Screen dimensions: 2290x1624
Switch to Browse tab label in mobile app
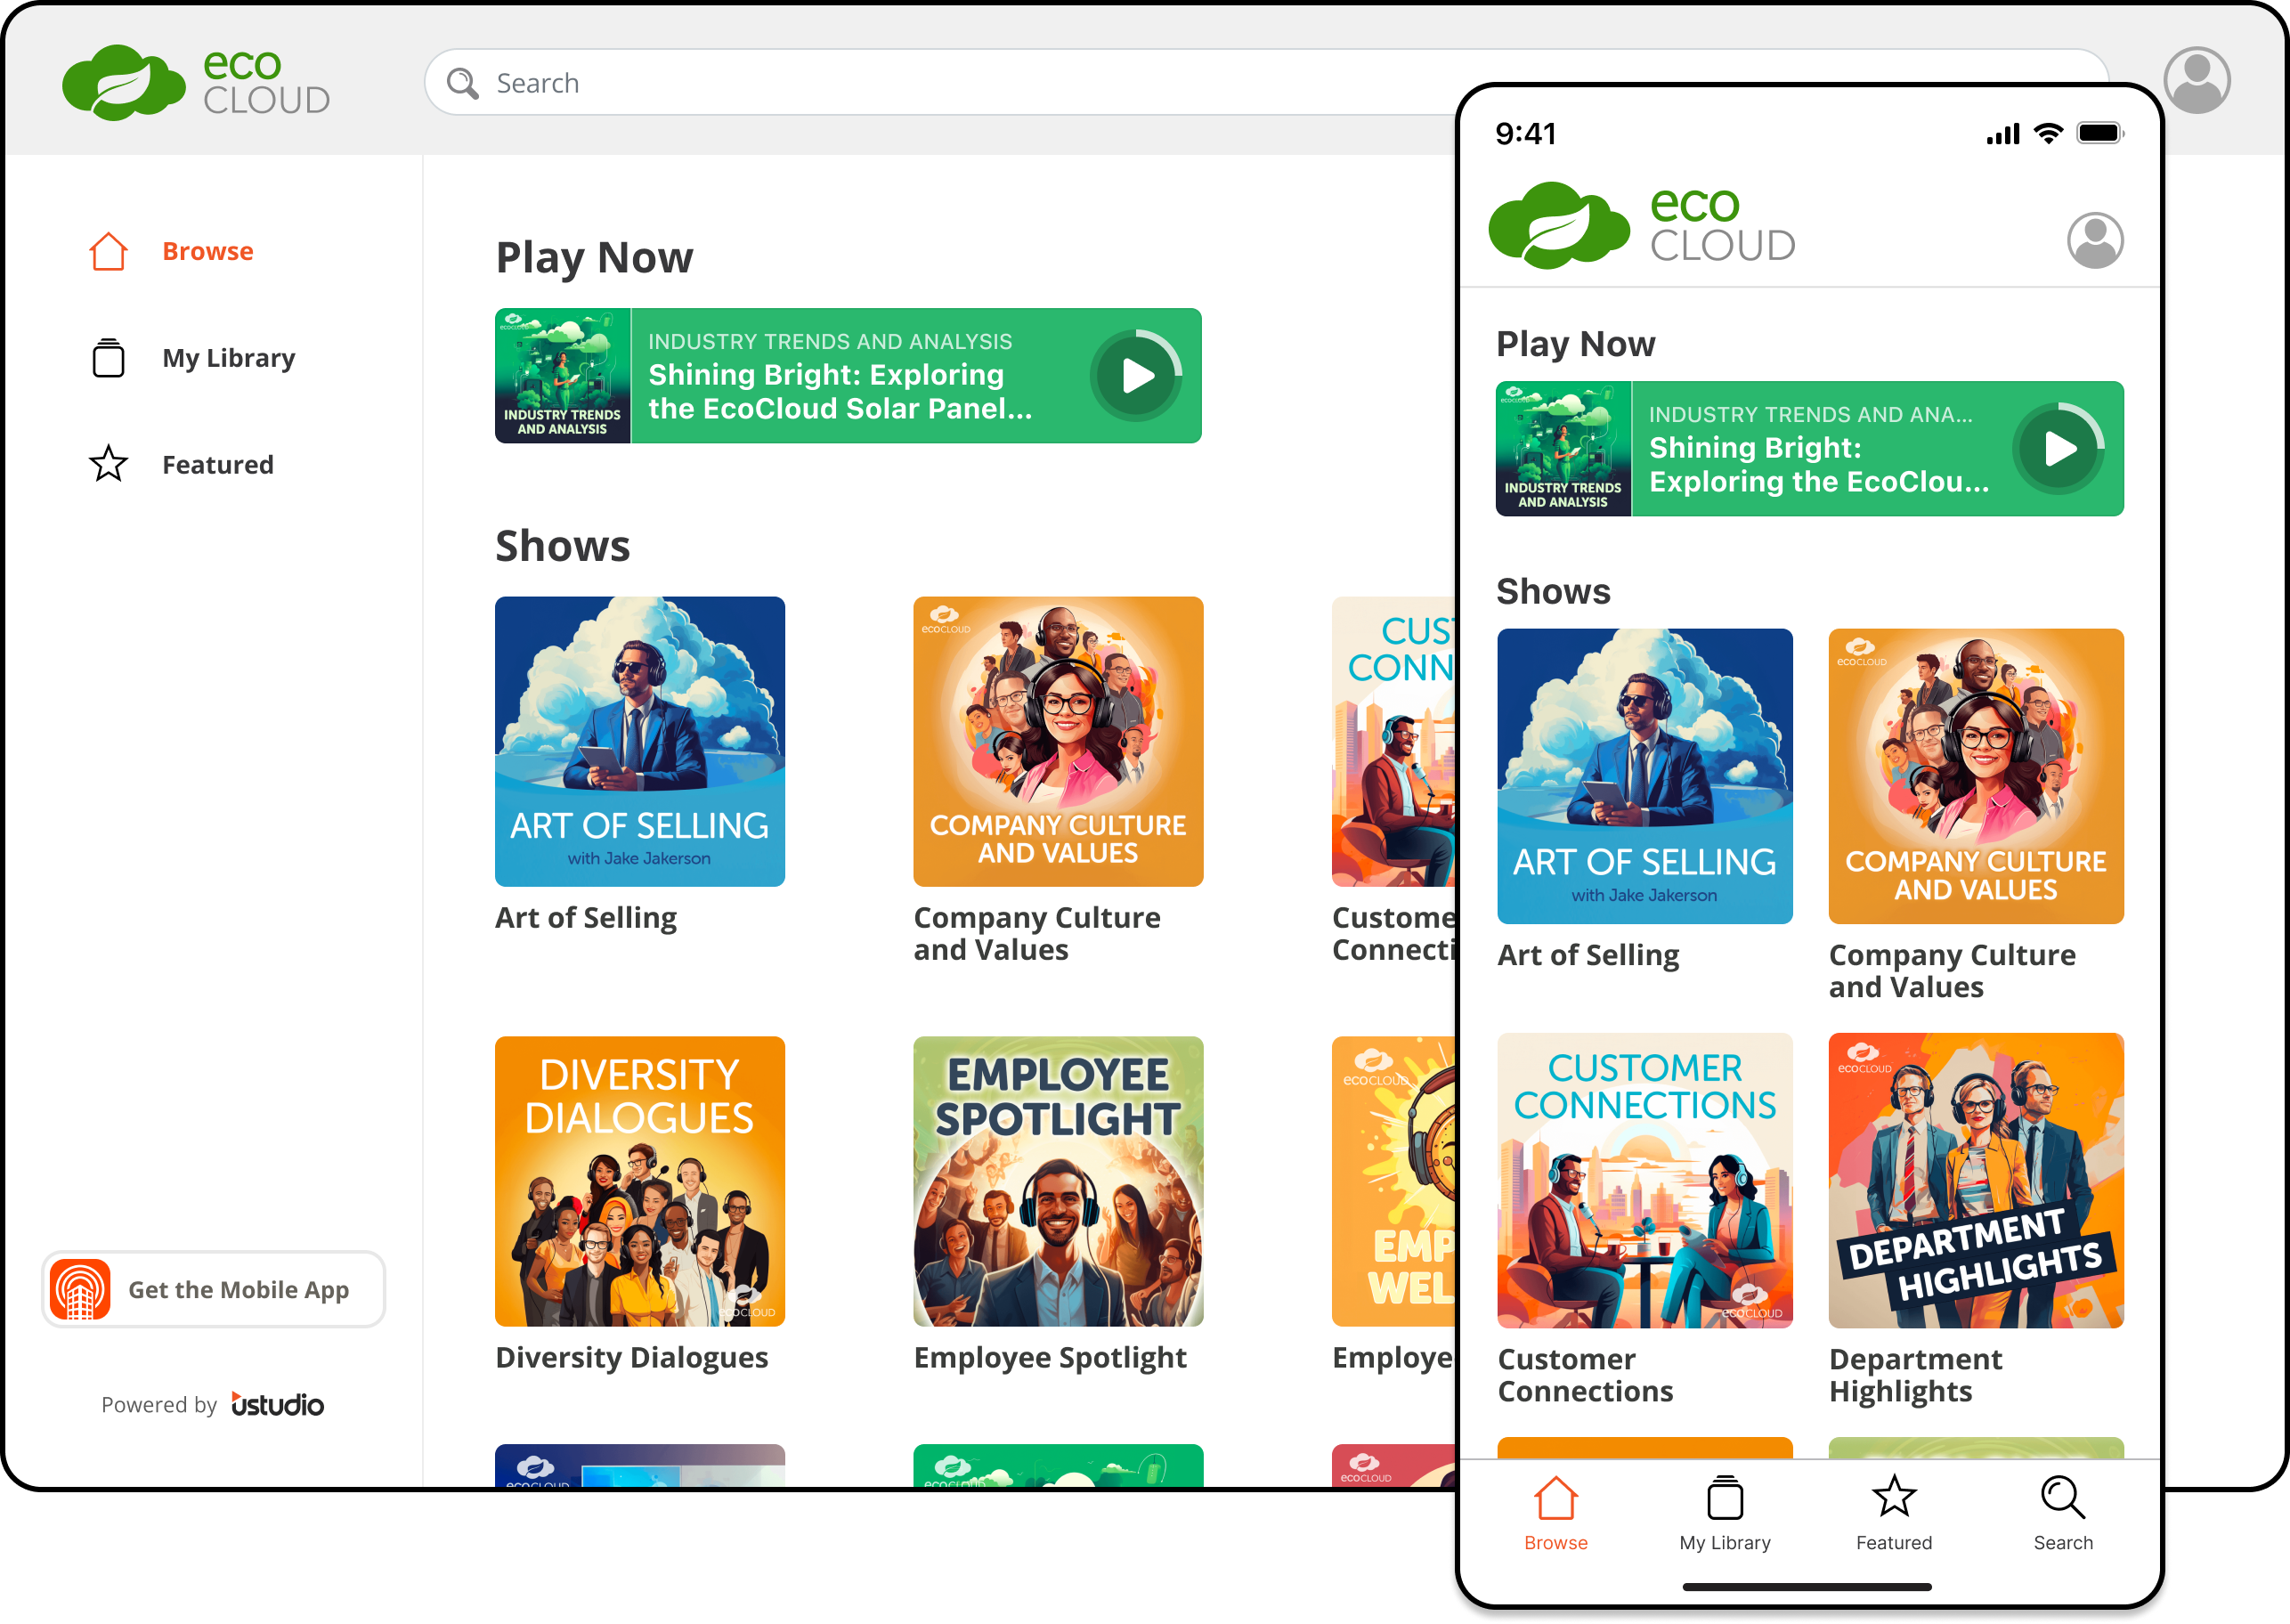[x=1556, y=1542]
